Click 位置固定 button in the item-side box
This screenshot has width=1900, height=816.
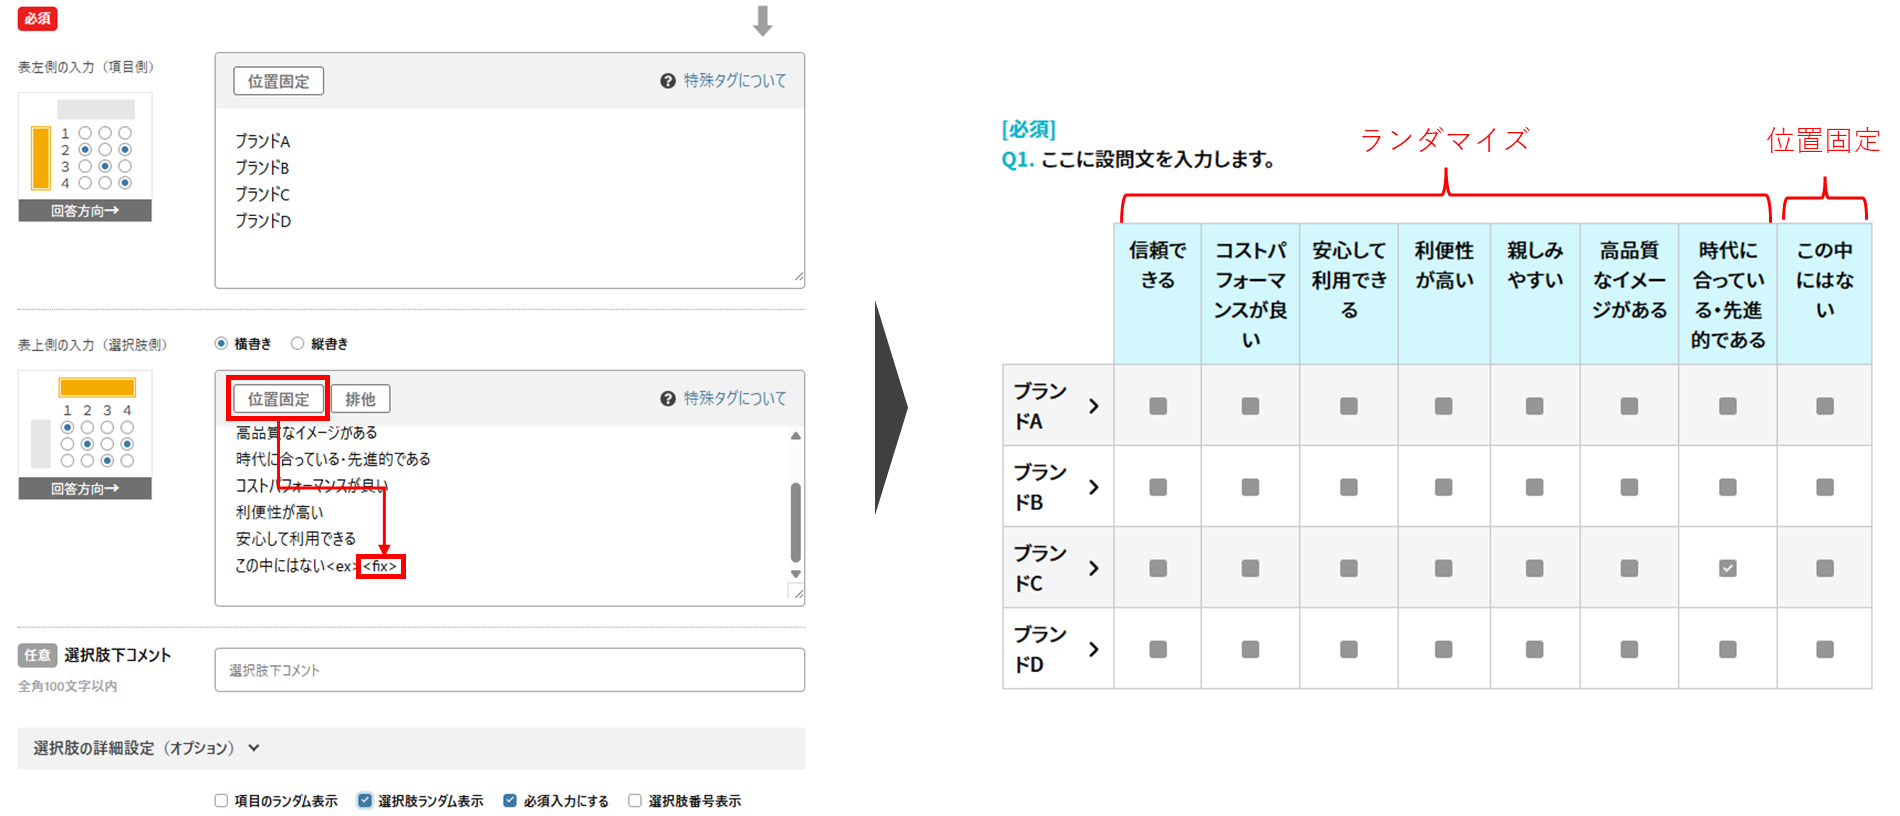coord(278,81)
